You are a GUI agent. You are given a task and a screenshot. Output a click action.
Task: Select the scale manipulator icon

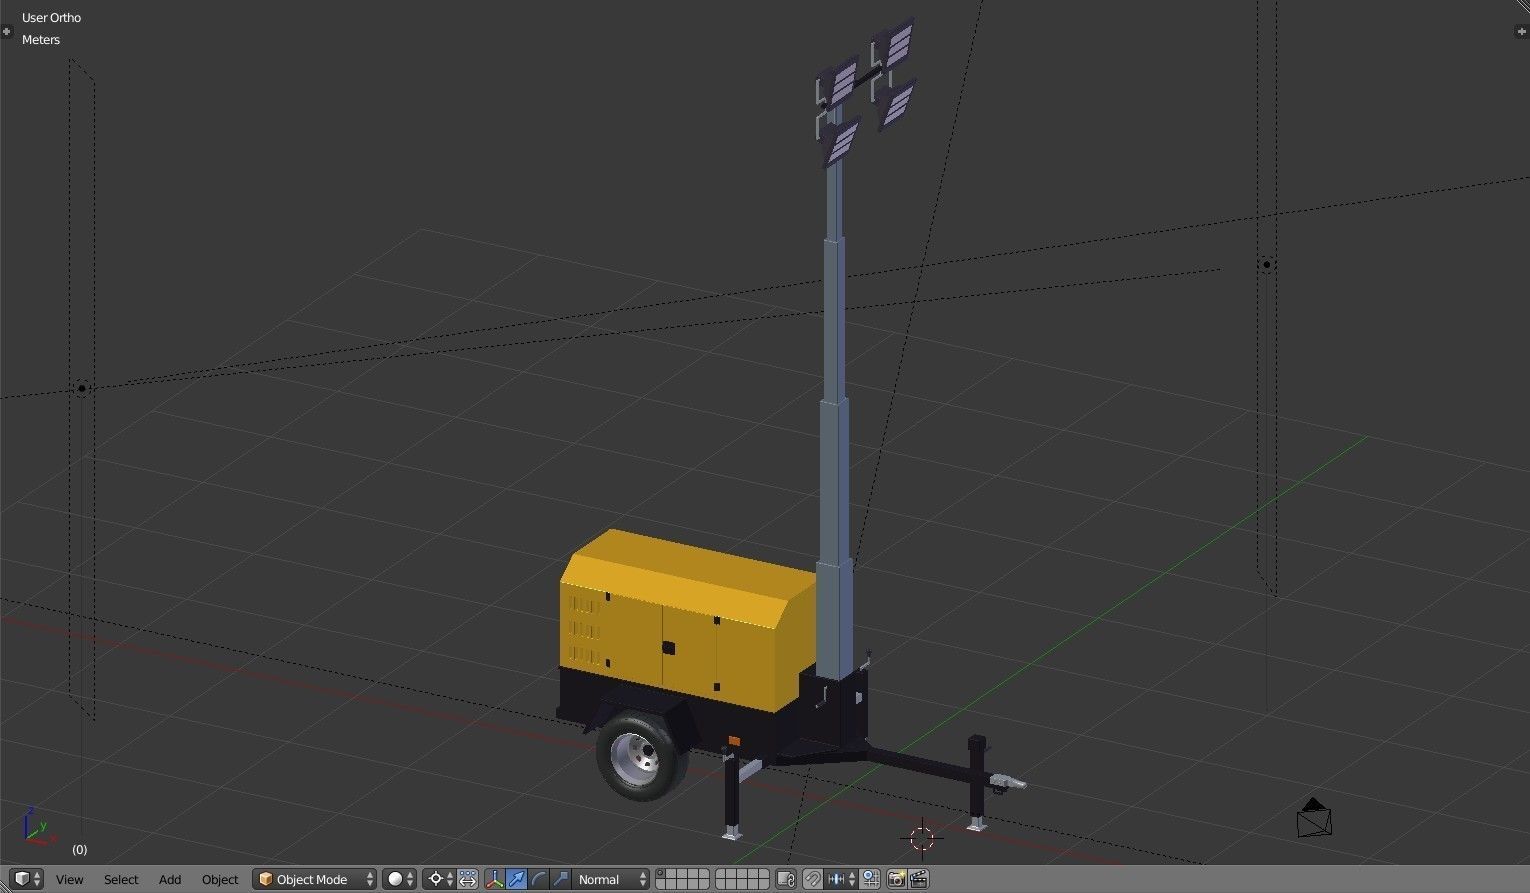point(560,879)
